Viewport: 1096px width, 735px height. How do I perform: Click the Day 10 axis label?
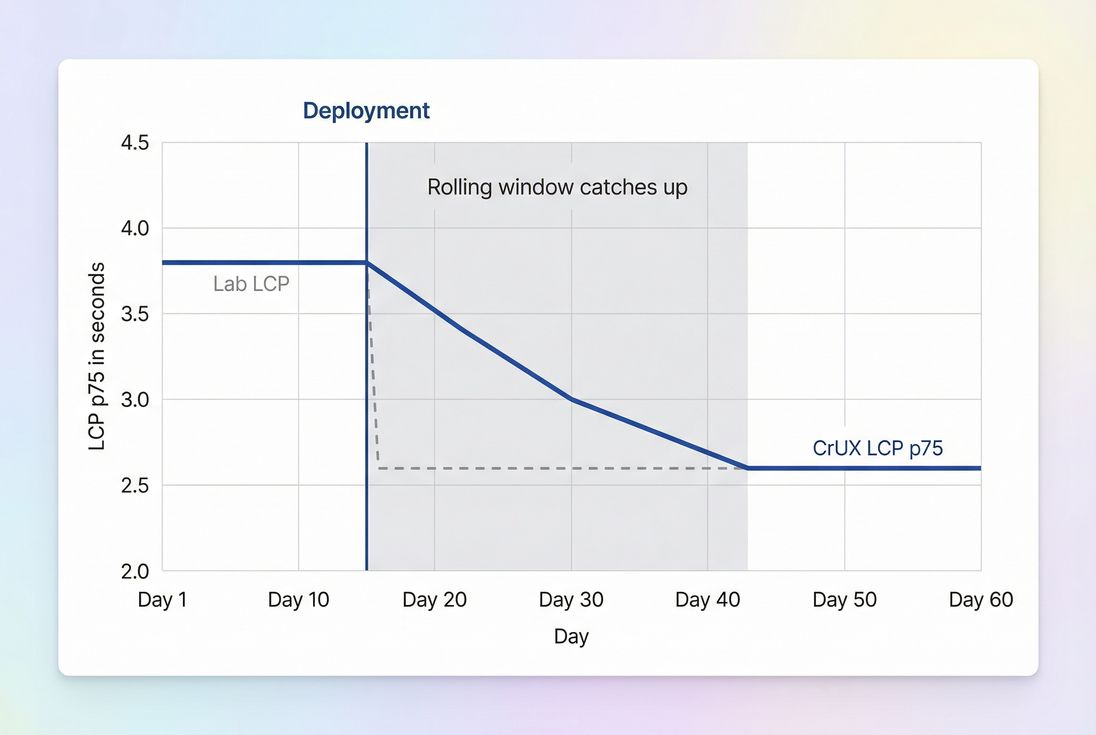[x=298, y=599]
